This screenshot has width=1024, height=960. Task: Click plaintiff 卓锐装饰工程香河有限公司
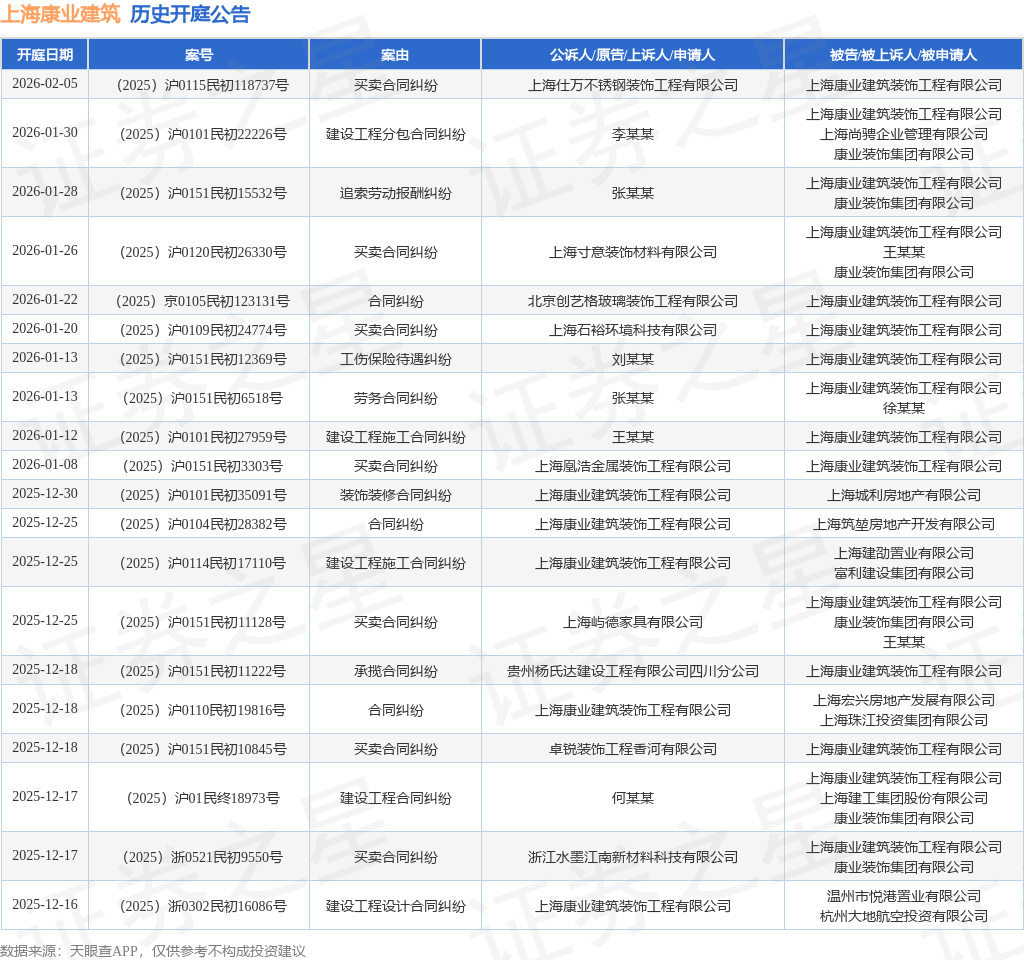[632, 750]
